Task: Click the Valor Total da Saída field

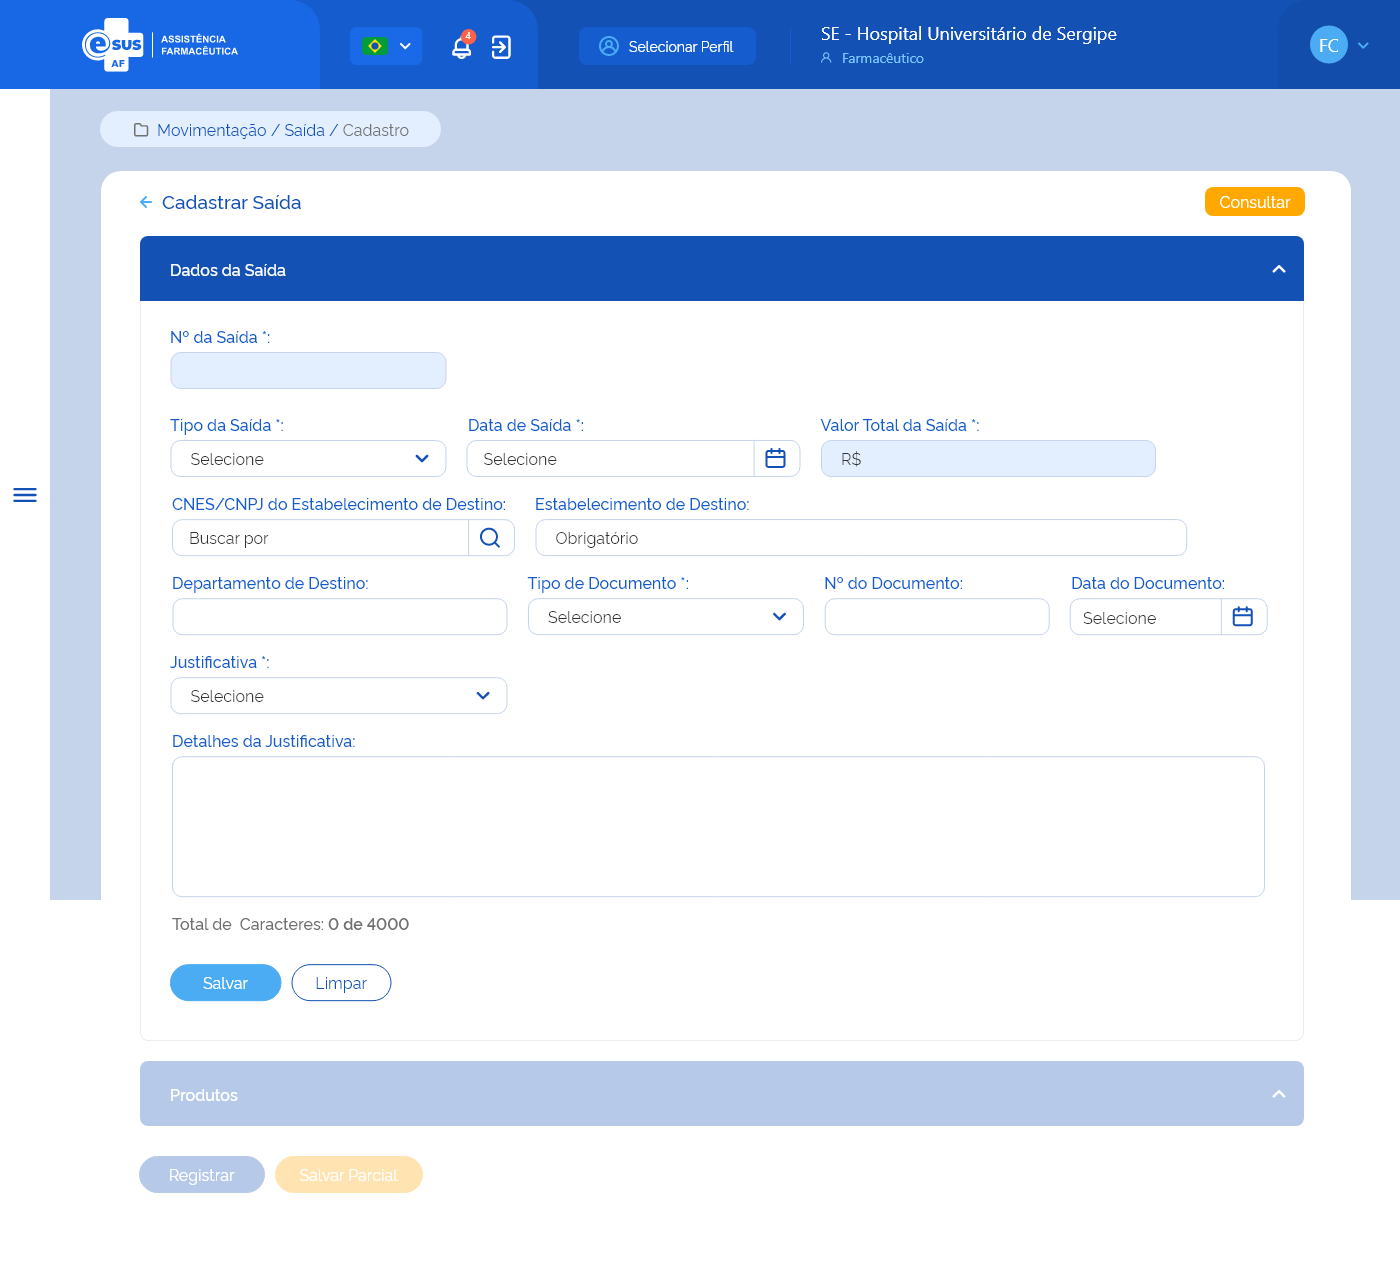Action: pos(988,459)
